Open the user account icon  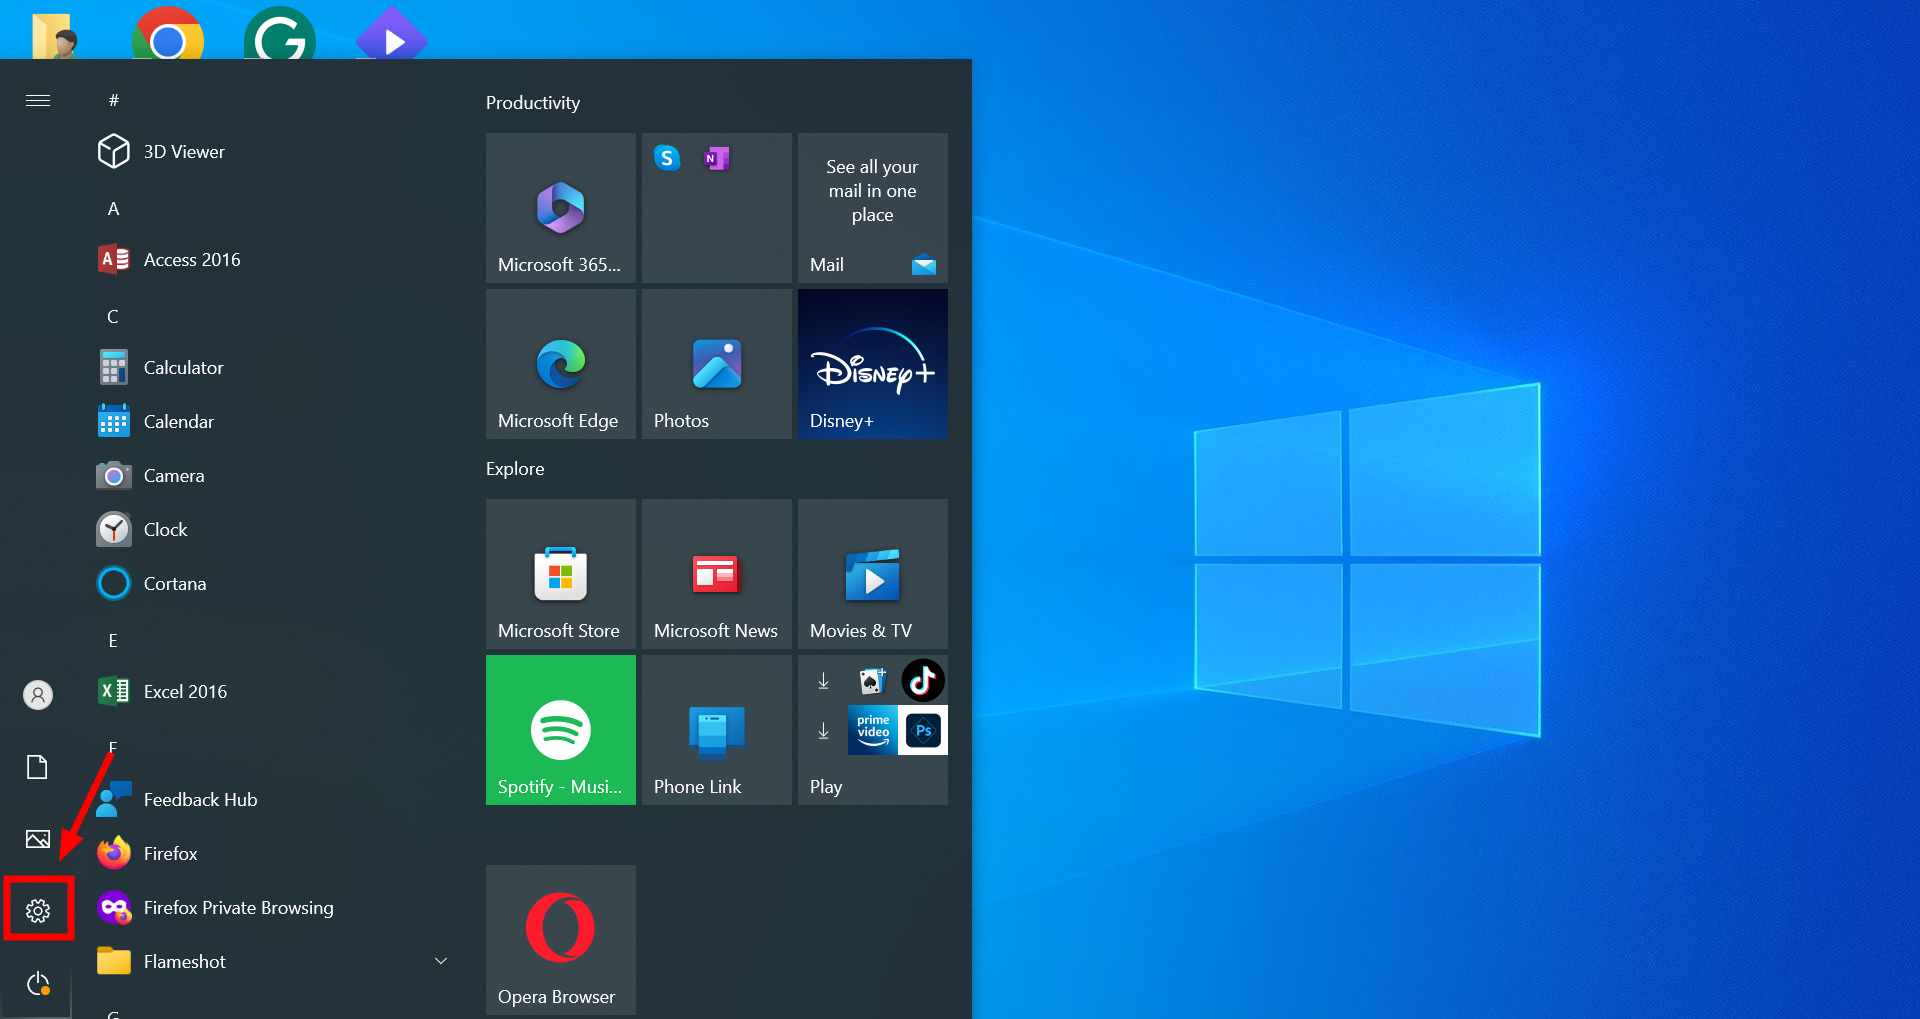click(37, 694)
